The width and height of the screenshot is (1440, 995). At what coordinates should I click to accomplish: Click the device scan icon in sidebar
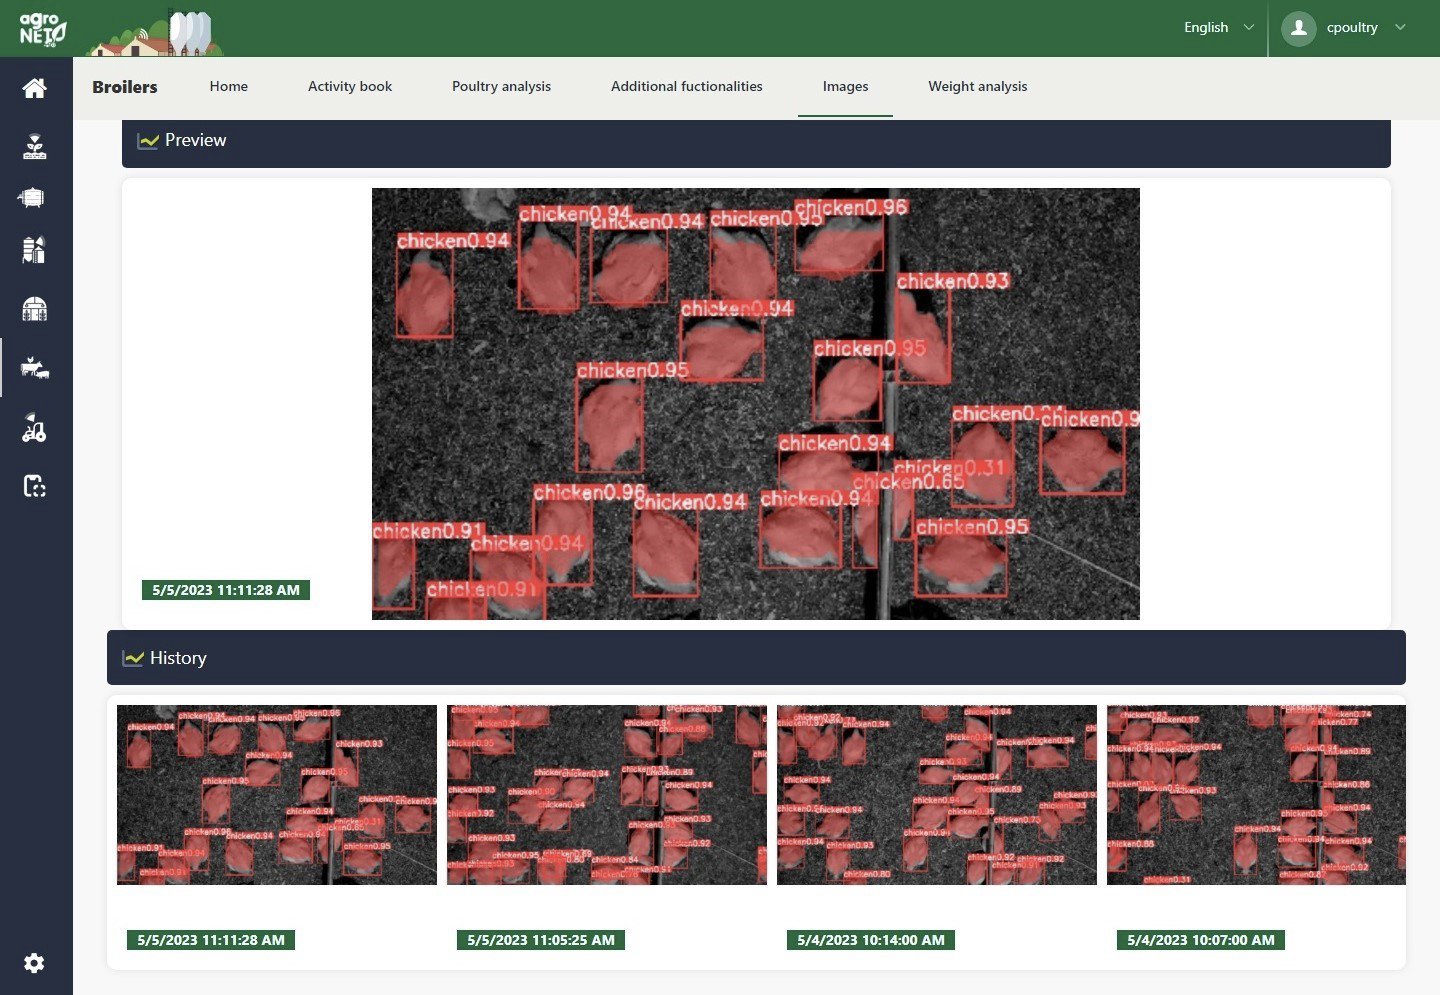[35, 486]
